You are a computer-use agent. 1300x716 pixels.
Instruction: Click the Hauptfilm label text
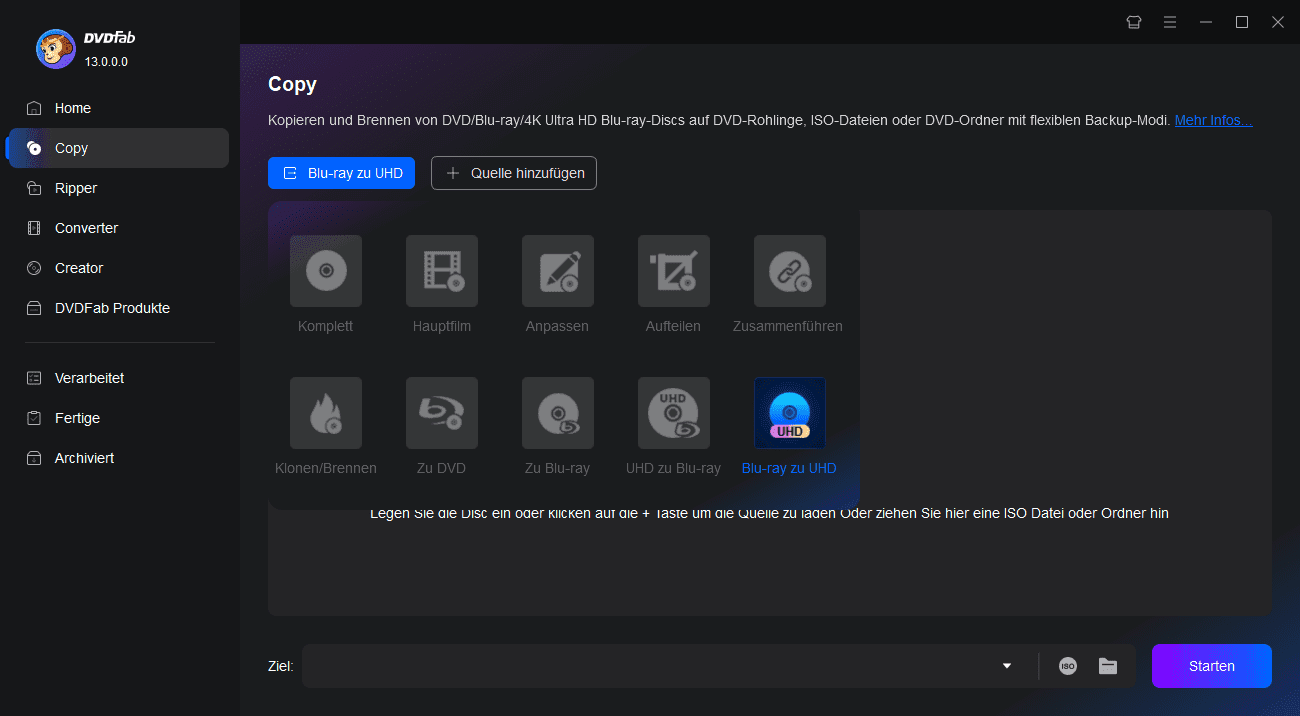pos(442,326)
